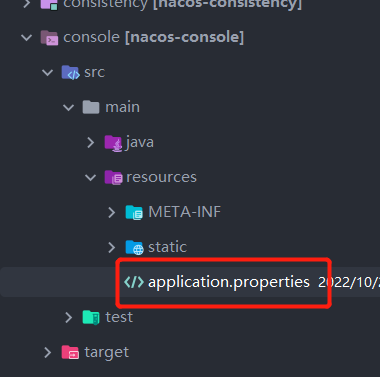Collapse the src folder chevron

pyautogui.click(x=48, y=72)
